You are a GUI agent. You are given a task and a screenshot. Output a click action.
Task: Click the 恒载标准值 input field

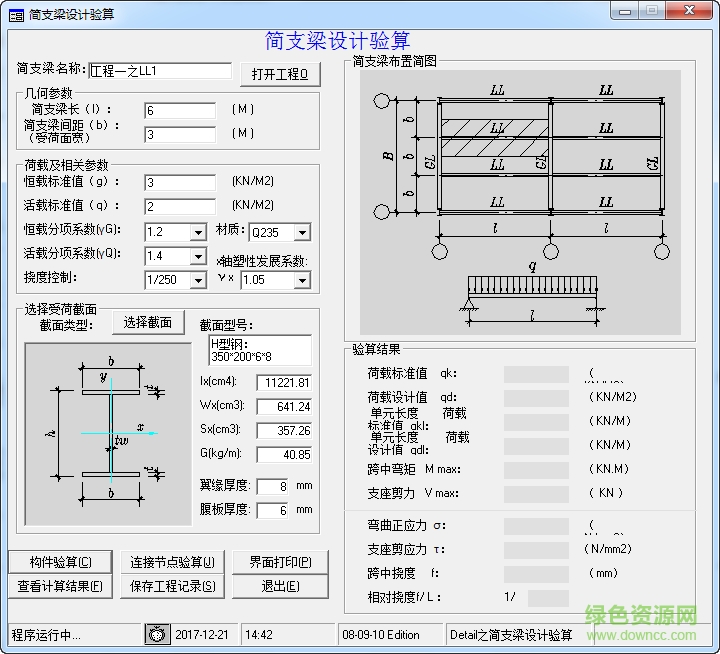pyautogui.click(x=180, y=183)
